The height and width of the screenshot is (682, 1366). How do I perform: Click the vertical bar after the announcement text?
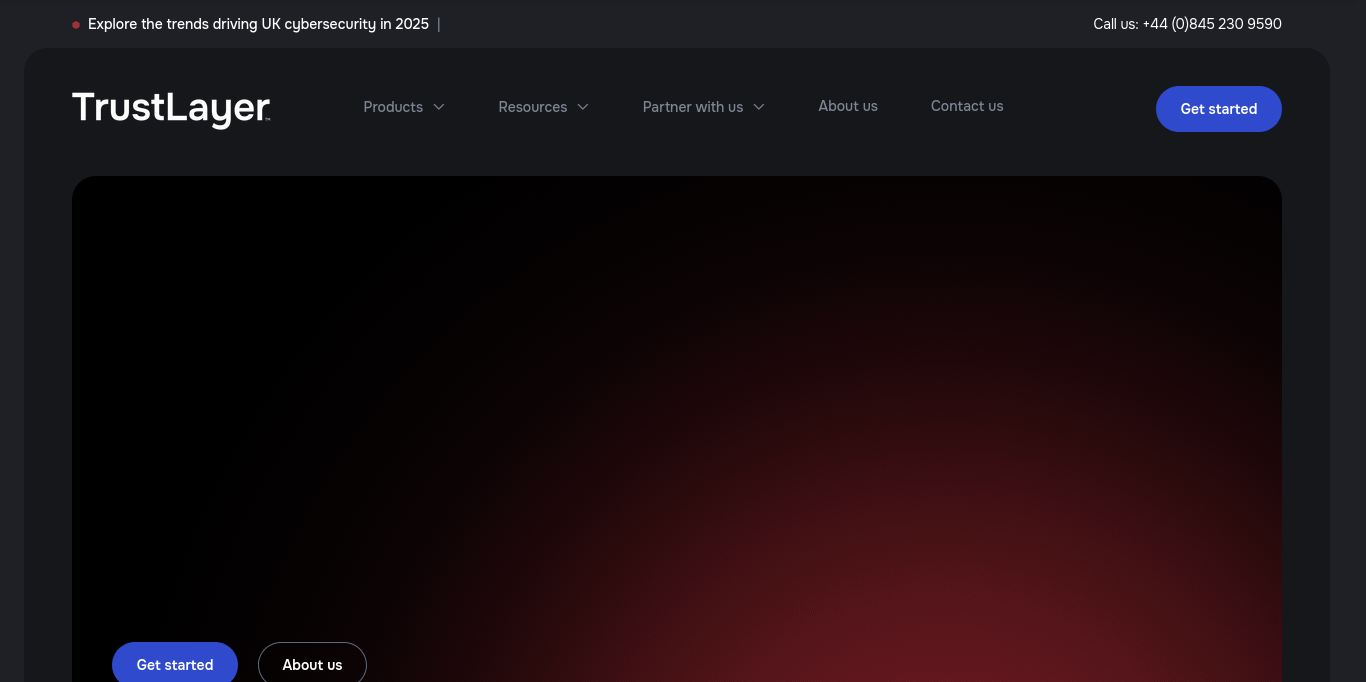[439, 24]
